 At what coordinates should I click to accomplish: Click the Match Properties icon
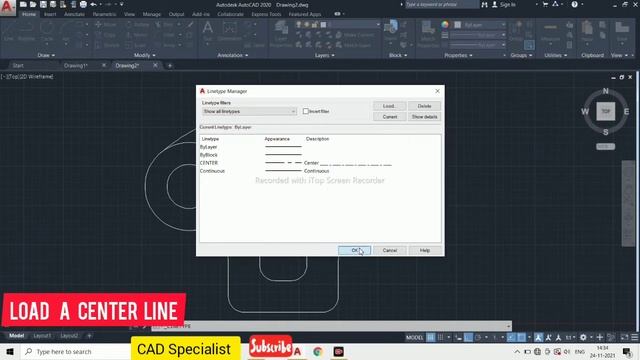point(428,33)
